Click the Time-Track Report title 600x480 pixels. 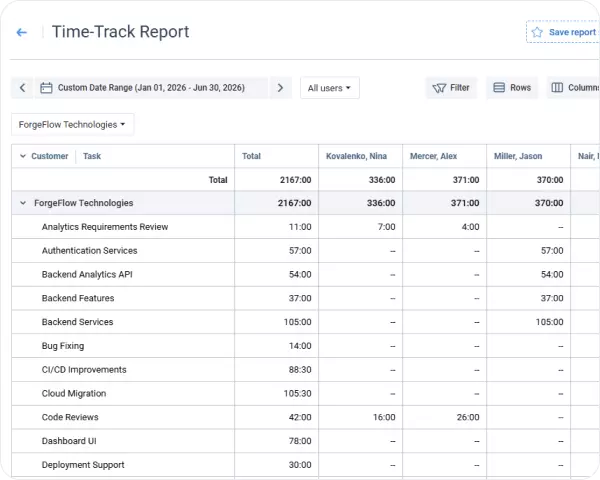[x=121, y=32]
